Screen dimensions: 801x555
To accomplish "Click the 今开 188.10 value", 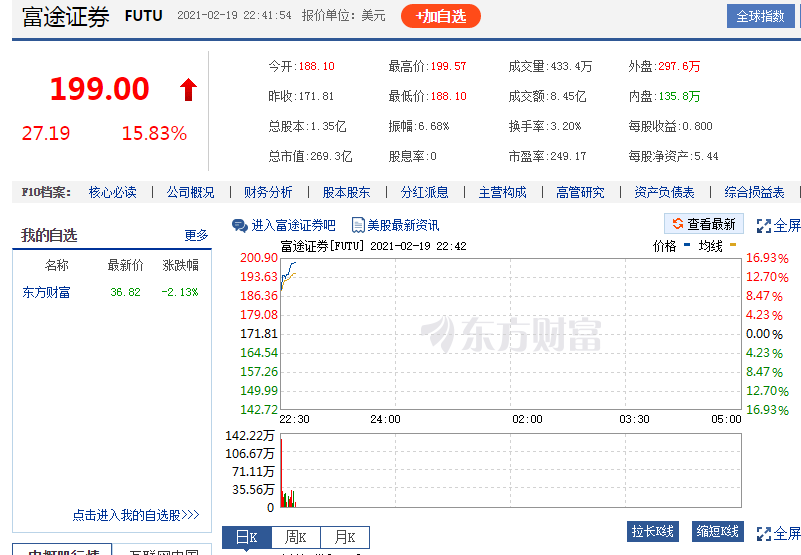I will click(x=317, y=66).
